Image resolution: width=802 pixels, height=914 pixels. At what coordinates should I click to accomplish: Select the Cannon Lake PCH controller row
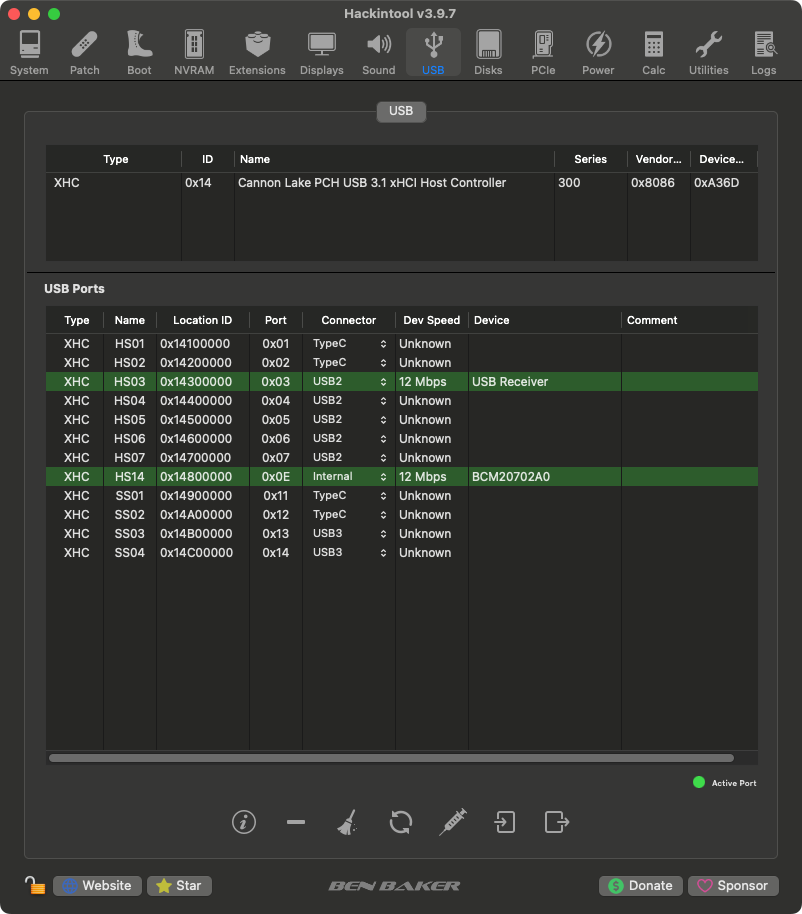click(402, 182)
